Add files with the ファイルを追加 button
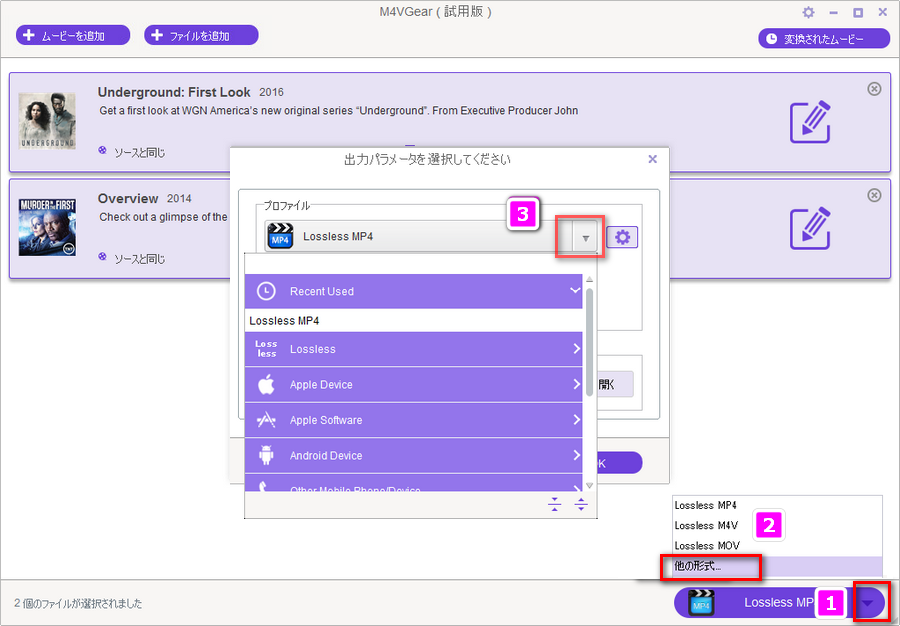 click(201, 36)
